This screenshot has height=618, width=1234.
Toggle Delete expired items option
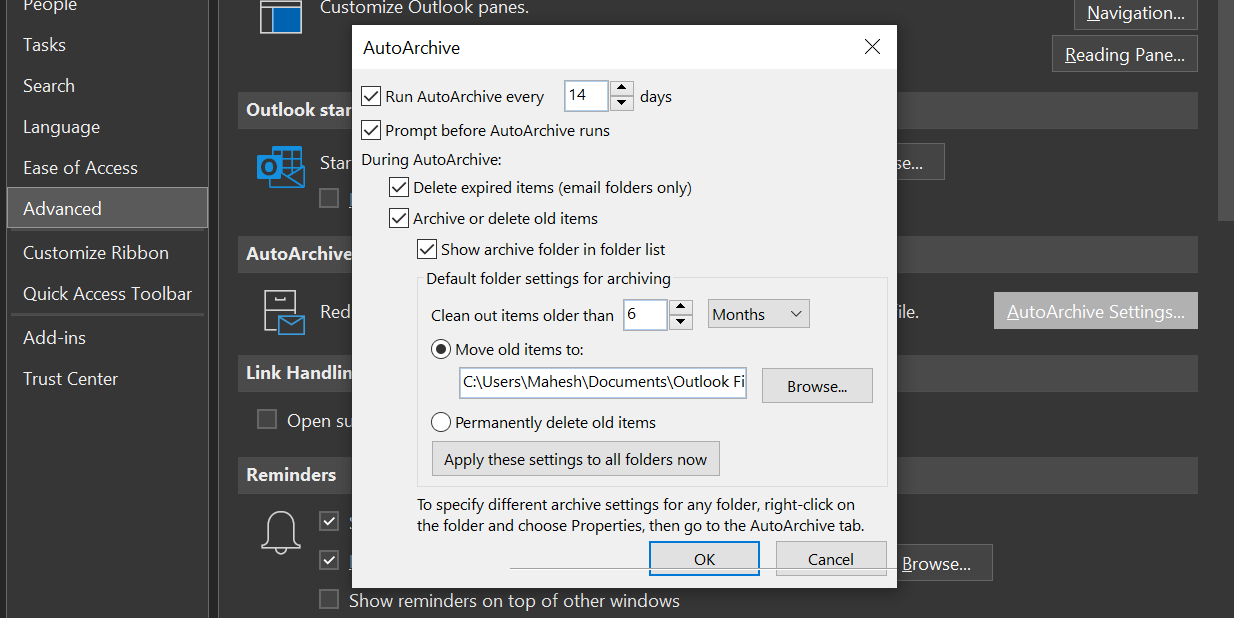coord(399,187)
